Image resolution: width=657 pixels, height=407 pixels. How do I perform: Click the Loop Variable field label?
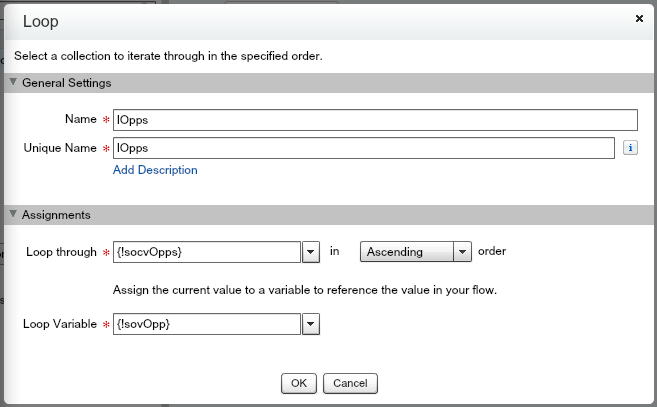(58, 324)
